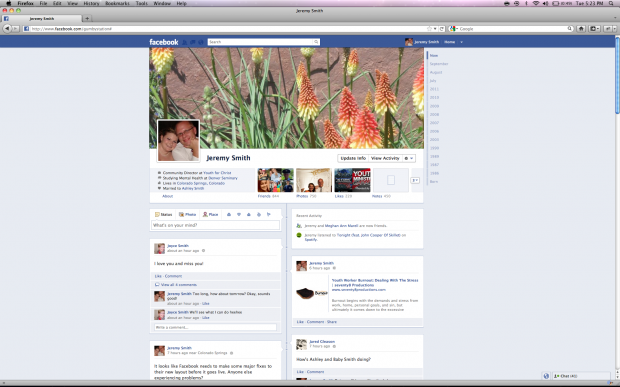The height and width of the screenshot is (387, 620).
Task: Open the Google search engine dropdown
Action: pyautogui.click(x=453, y=29)
